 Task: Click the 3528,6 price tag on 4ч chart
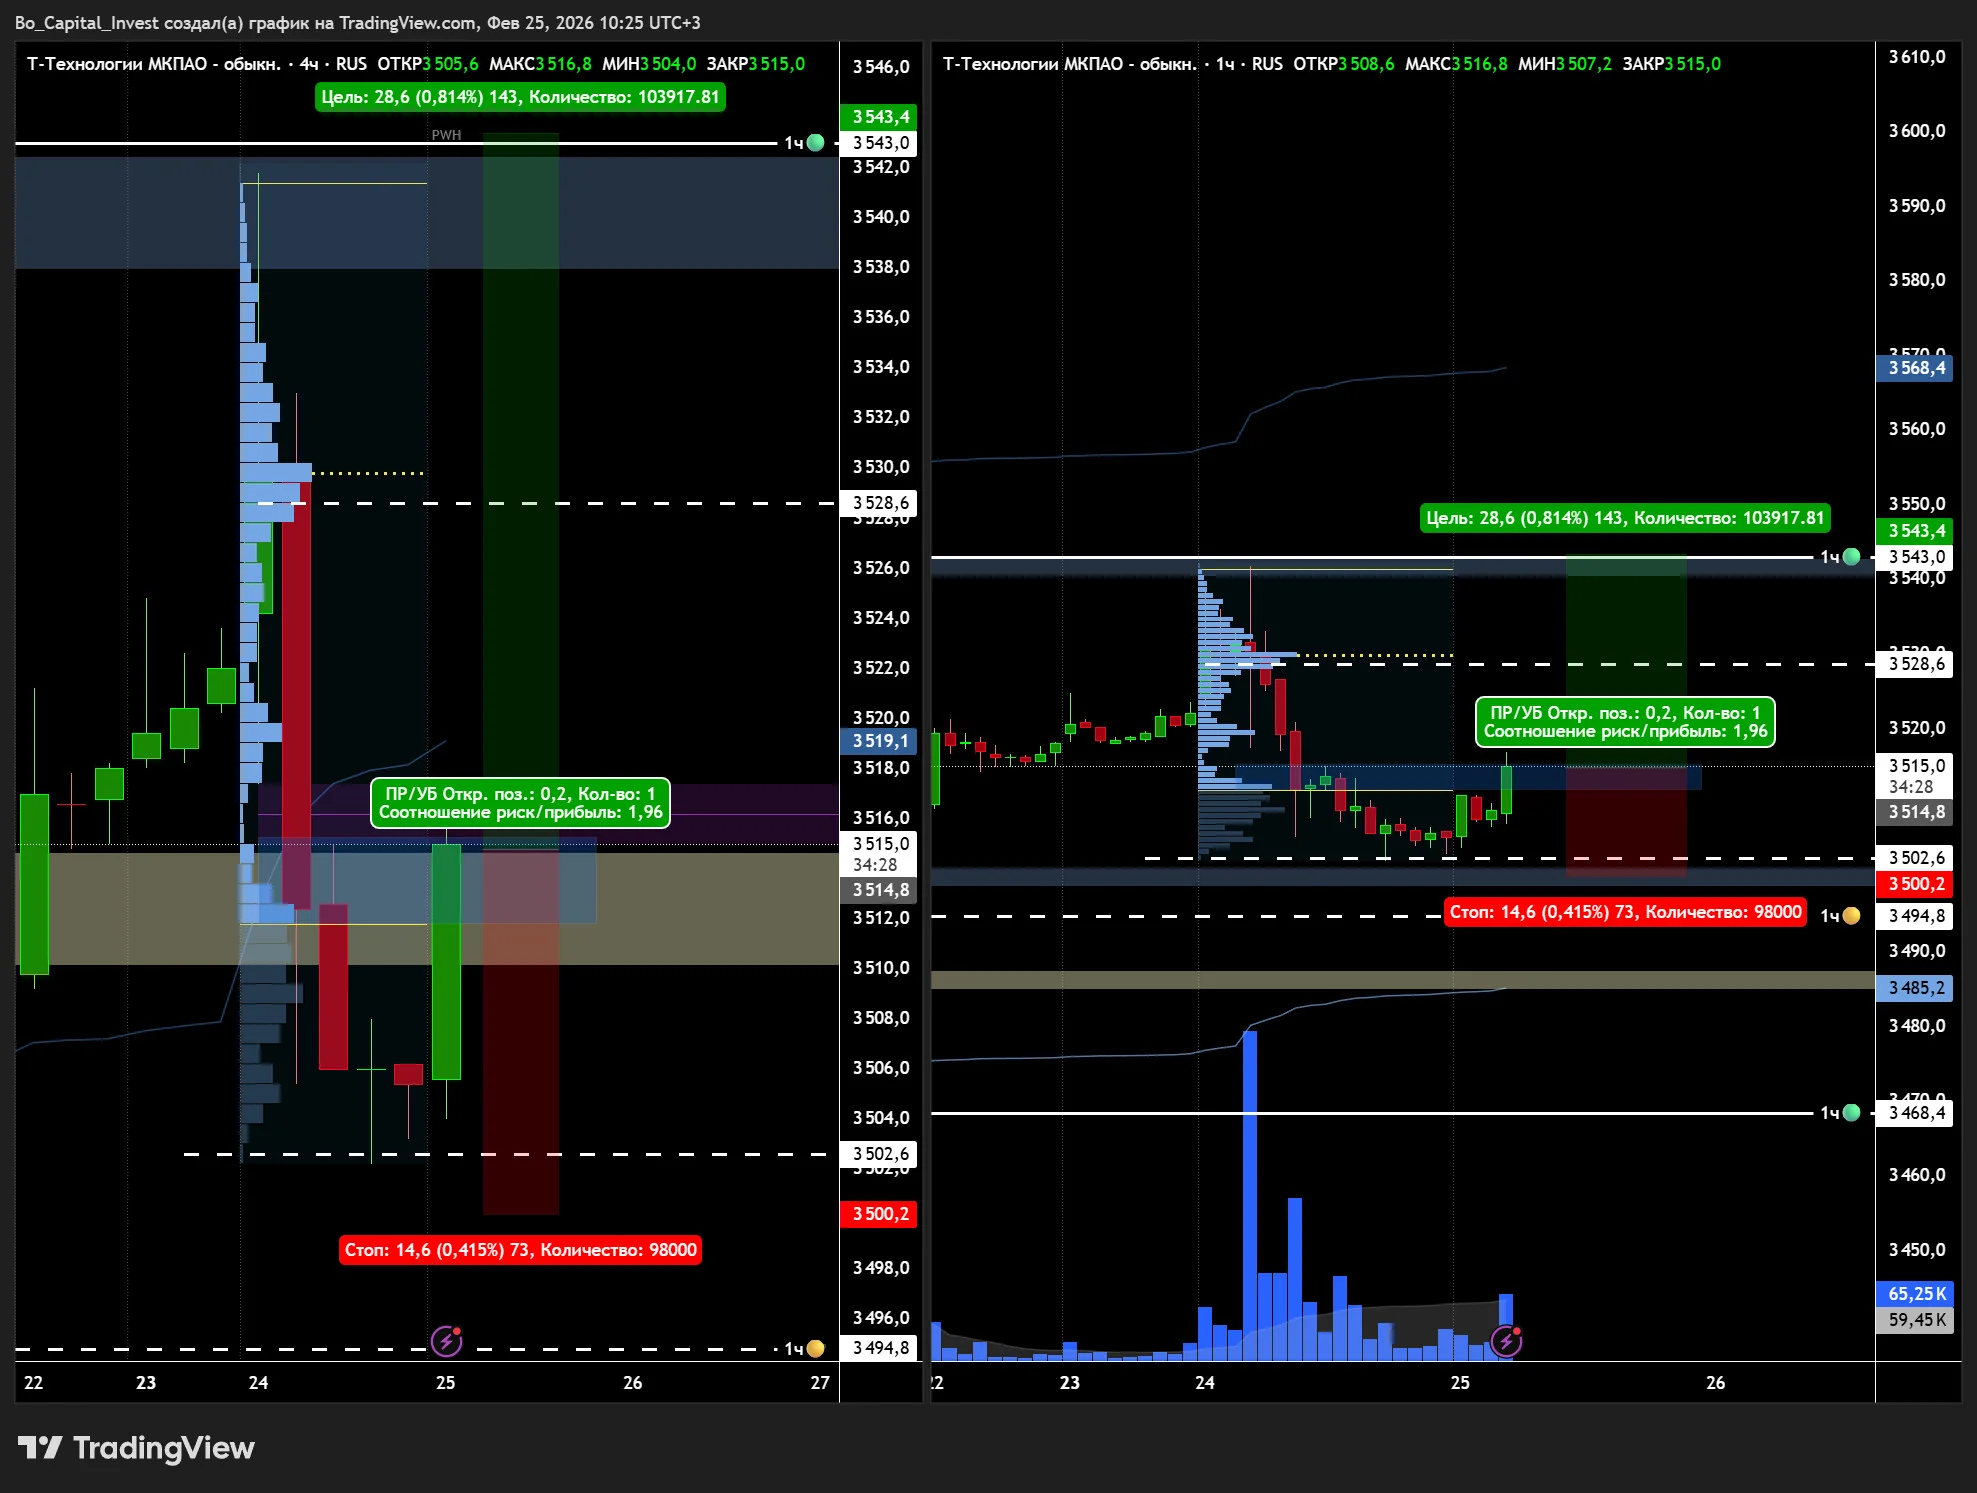[880, 503]
